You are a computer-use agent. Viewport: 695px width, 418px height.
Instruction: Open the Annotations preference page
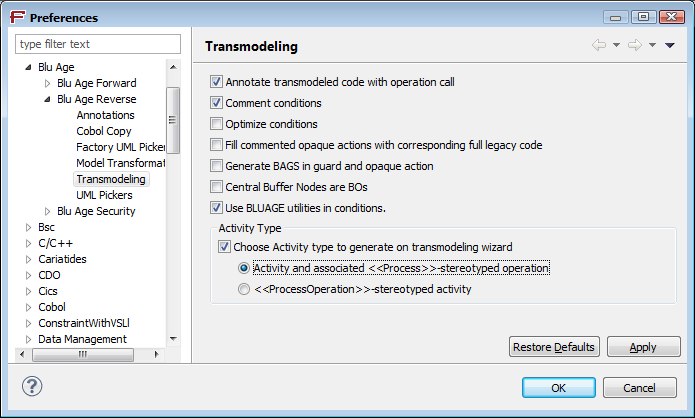click(105, 115)
